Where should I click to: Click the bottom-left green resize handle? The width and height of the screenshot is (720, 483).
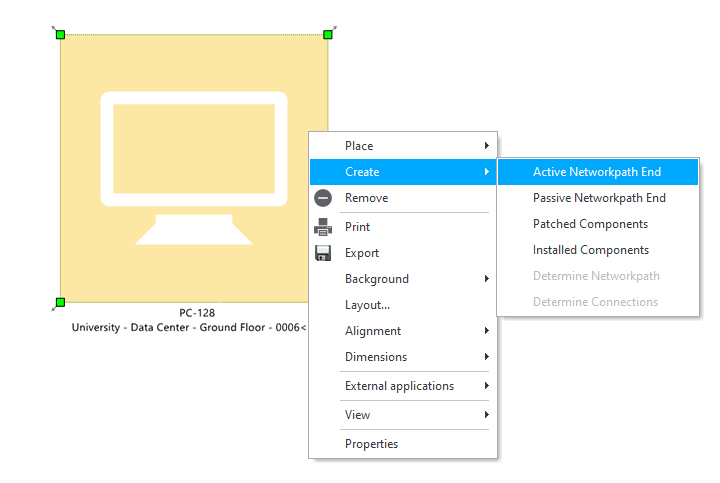pyautogui.click(x=60, y=302)
